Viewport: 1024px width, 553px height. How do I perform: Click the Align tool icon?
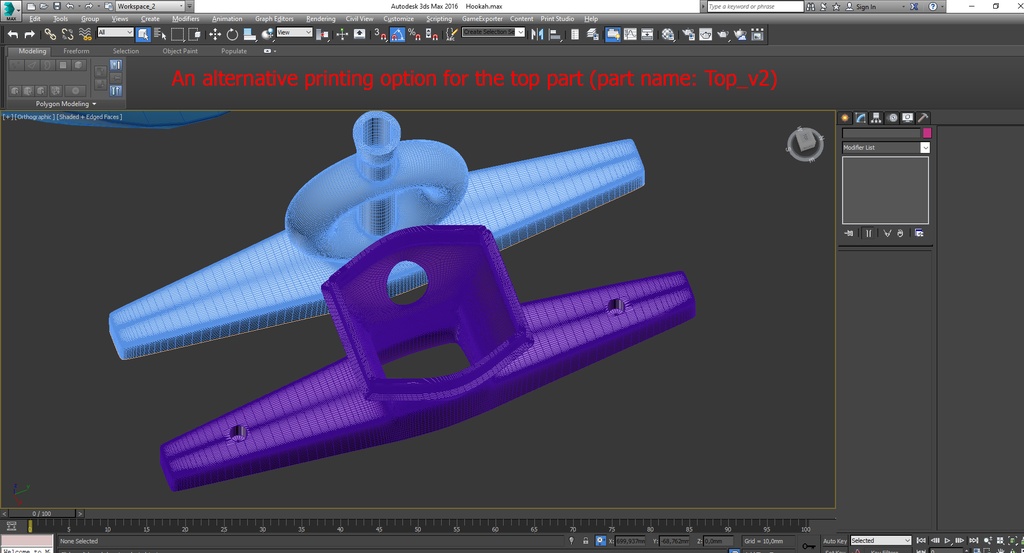click(x=555, y=35)
